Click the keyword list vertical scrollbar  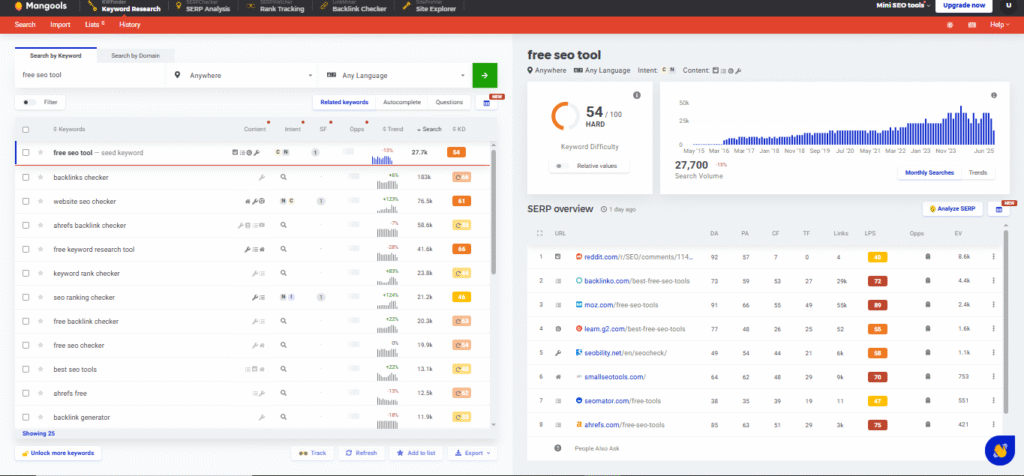pos(493,212)
